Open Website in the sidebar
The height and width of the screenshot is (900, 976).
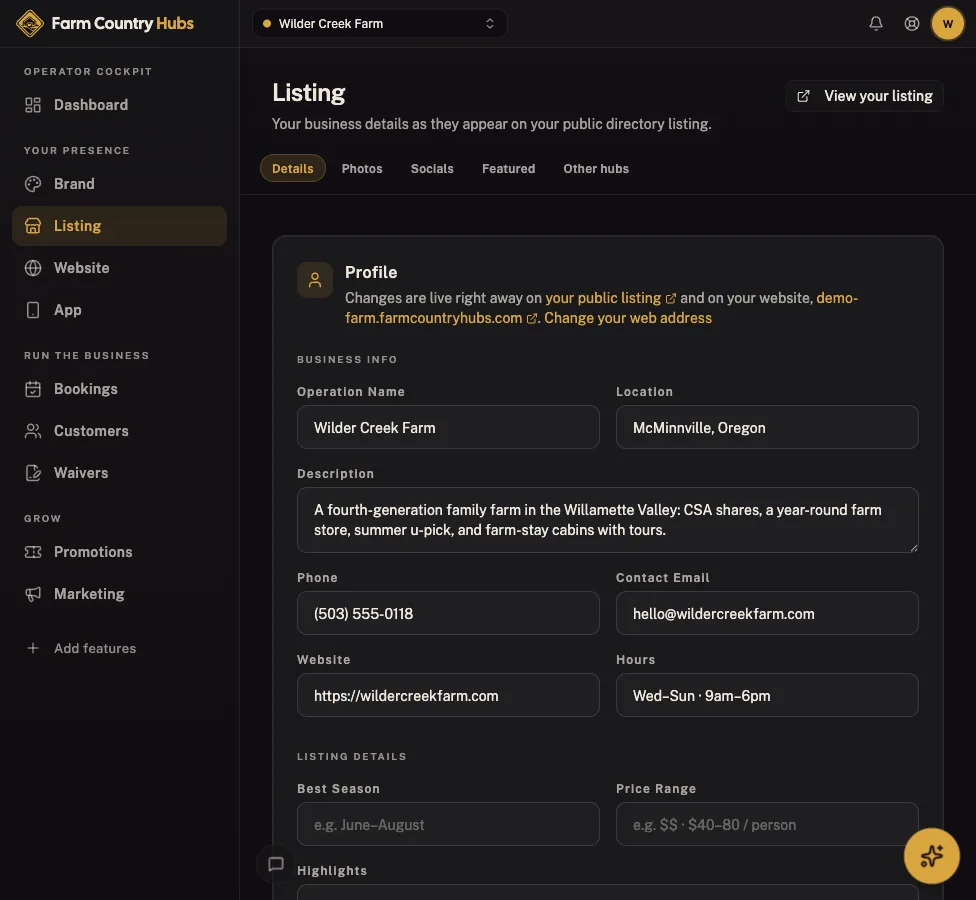pyautogui.click(x=120, y=268)
